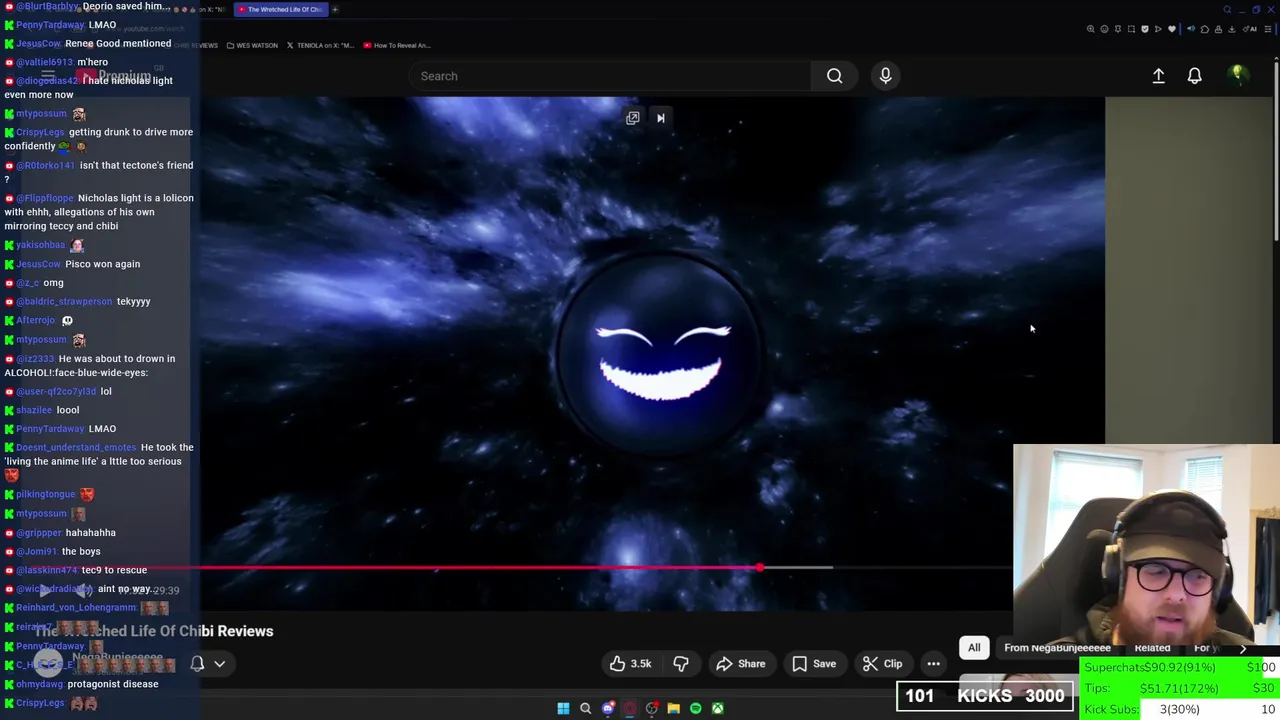The width and height of the screenshot is (1280, 720).
Task: Click the Share button
Action: (x=741, y=664)
